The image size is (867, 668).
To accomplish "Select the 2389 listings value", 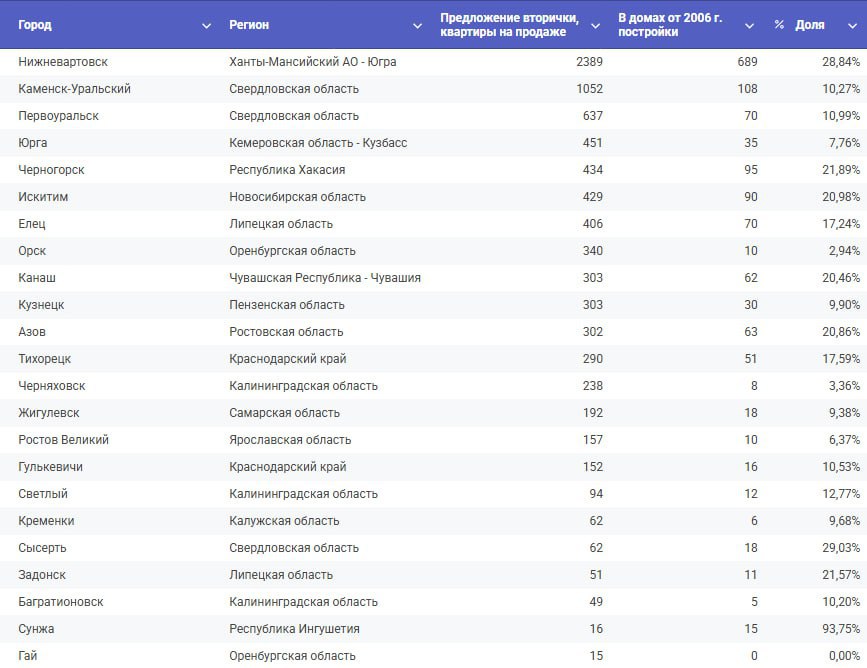I will (589, 62).
